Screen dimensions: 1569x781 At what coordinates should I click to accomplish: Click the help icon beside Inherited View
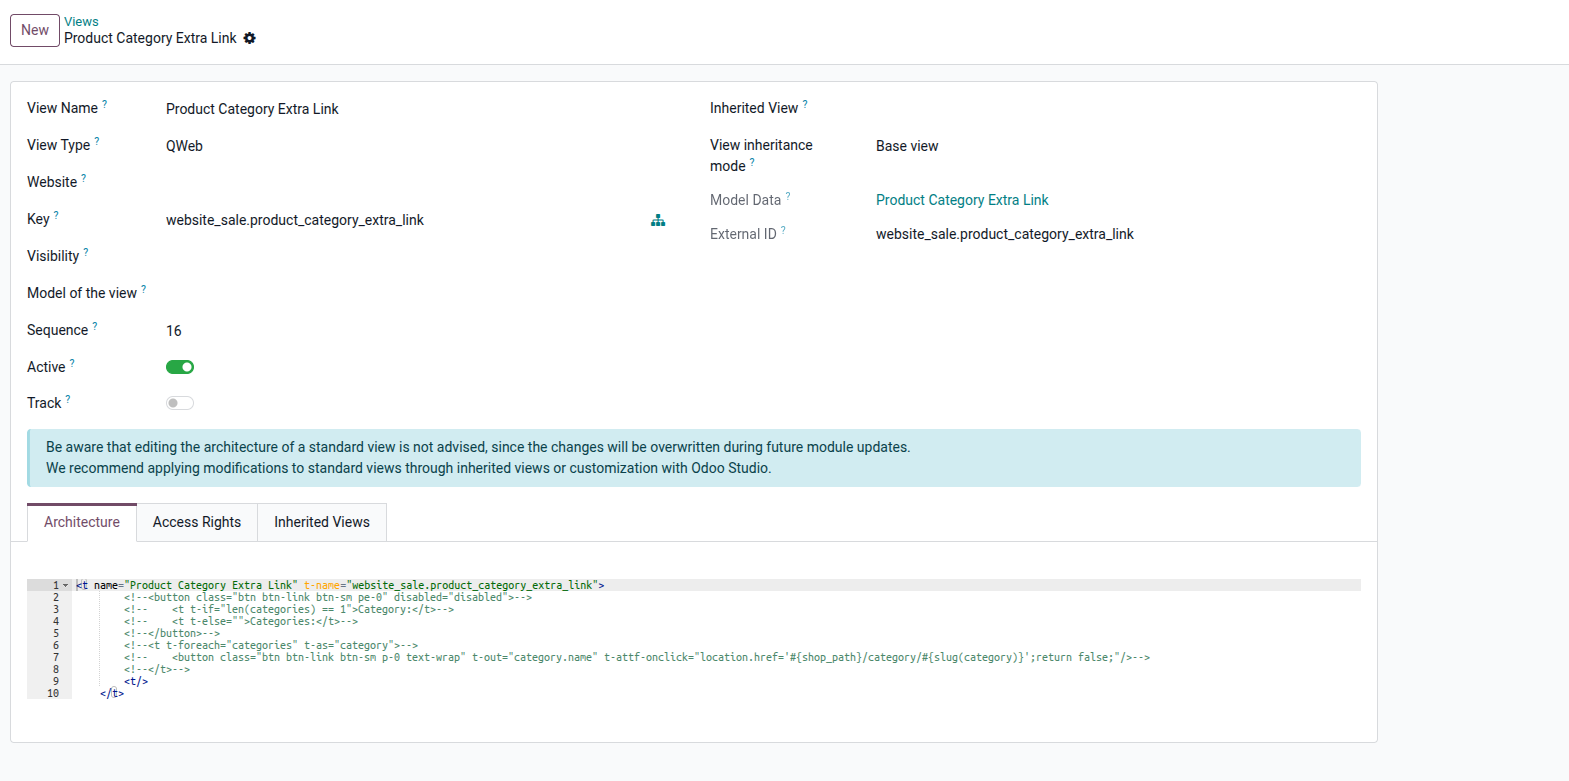click(x=805, y=104)
